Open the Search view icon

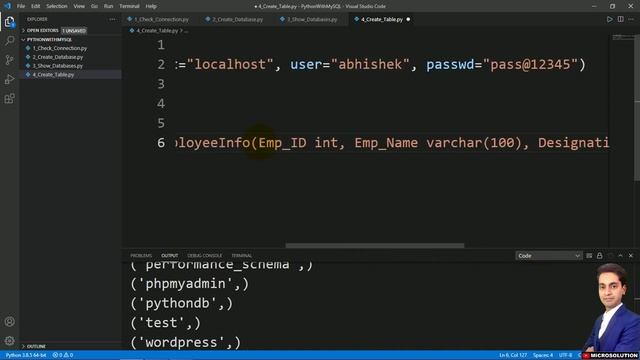(x=9, y=40)
